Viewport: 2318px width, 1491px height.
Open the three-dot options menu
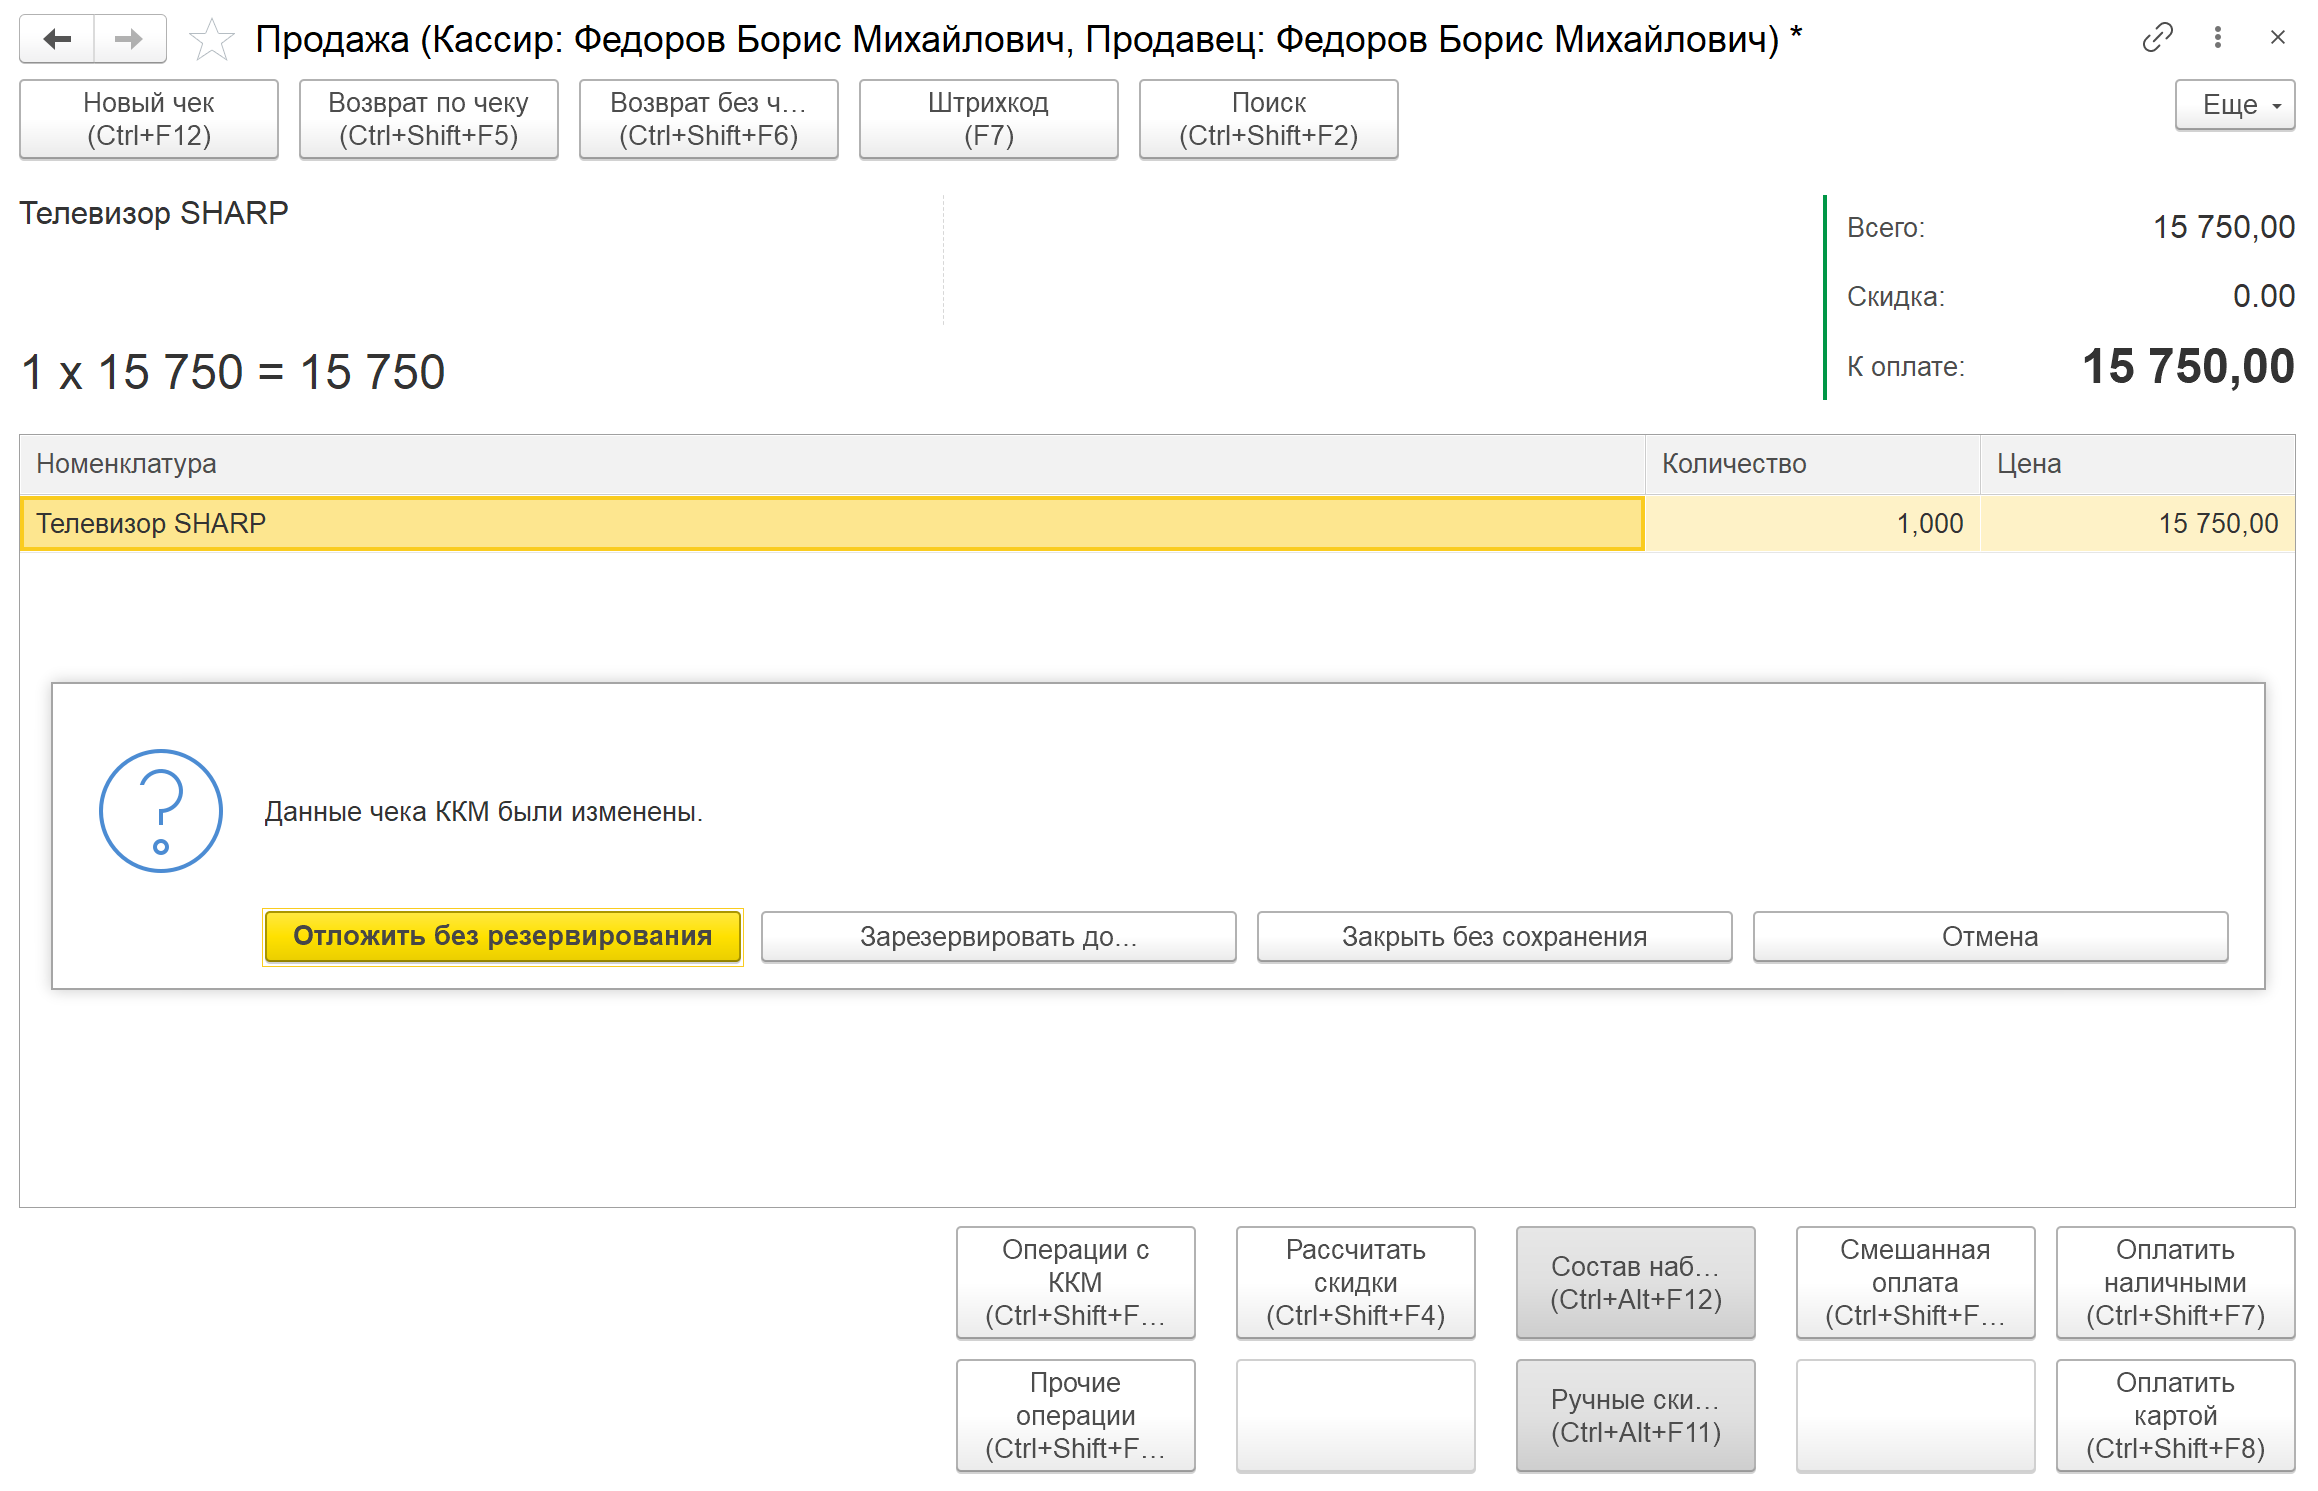pos(2217,38)
